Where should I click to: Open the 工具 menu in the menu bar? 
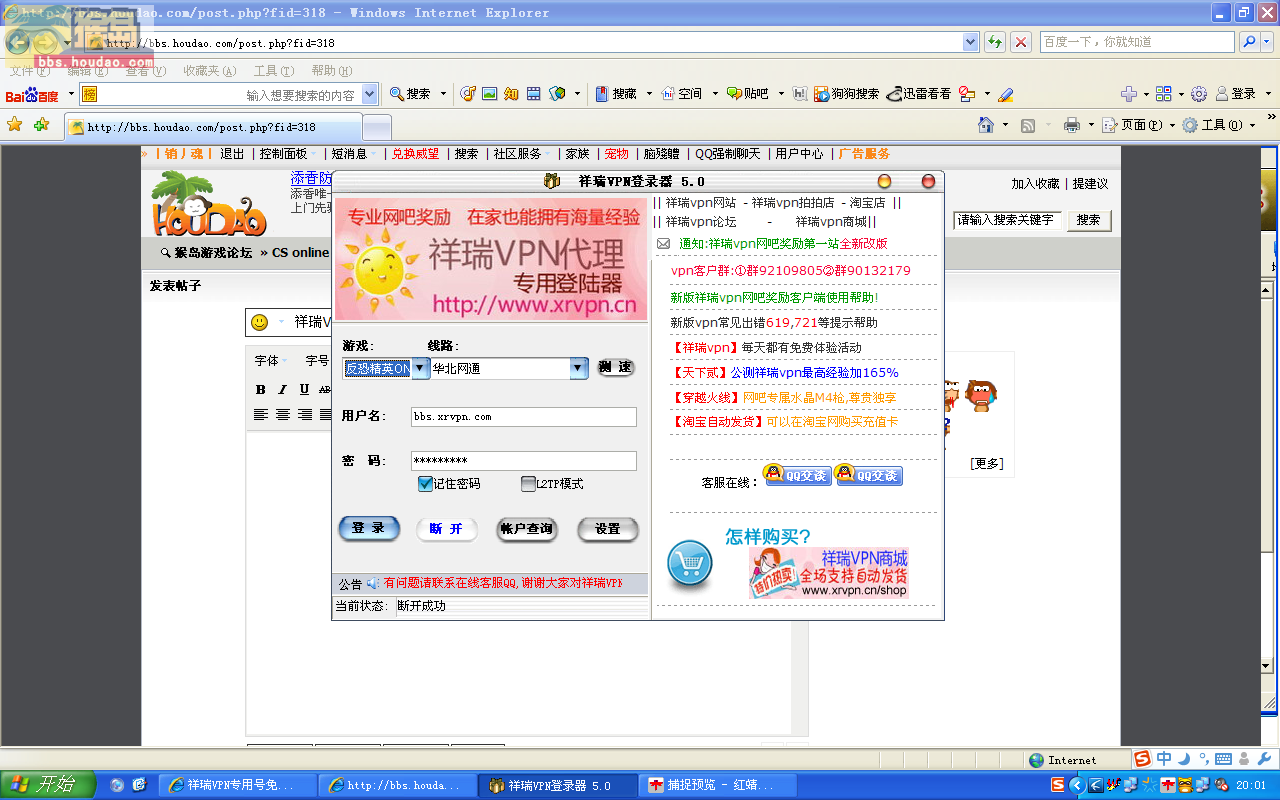click(273, 71)
